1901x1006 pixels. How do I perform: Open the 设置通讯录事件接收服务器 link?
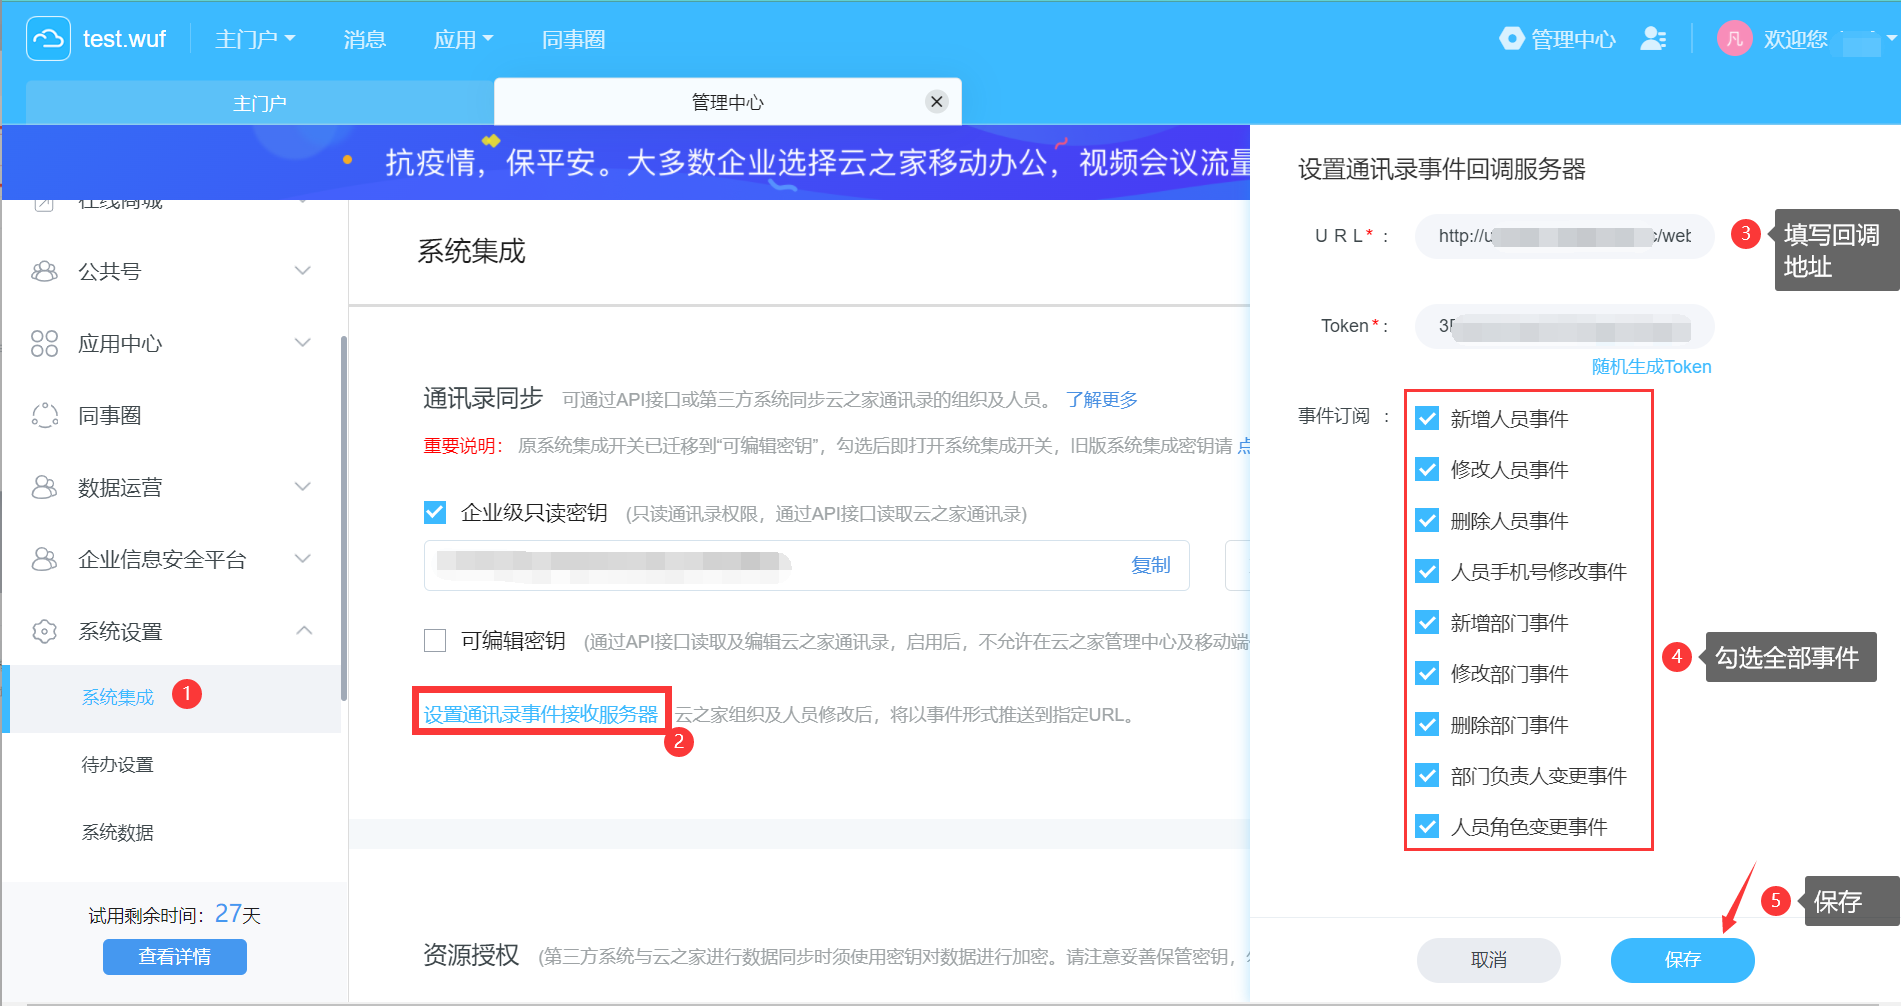(x=541, y=714)
